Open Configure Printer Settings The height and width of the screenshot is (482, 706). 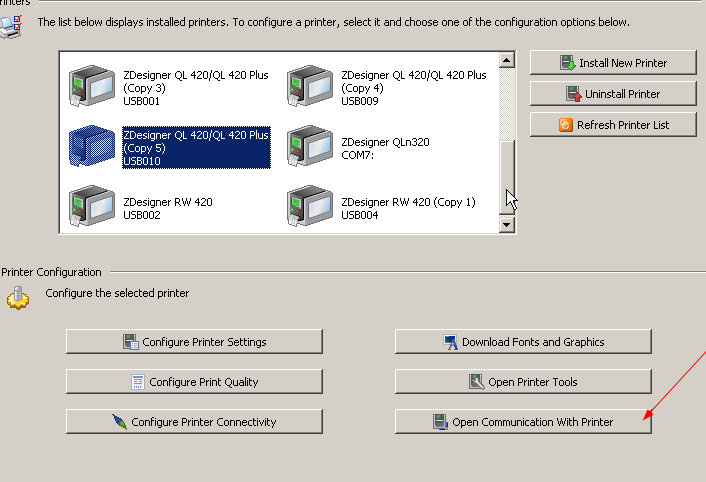pos(194,342)
